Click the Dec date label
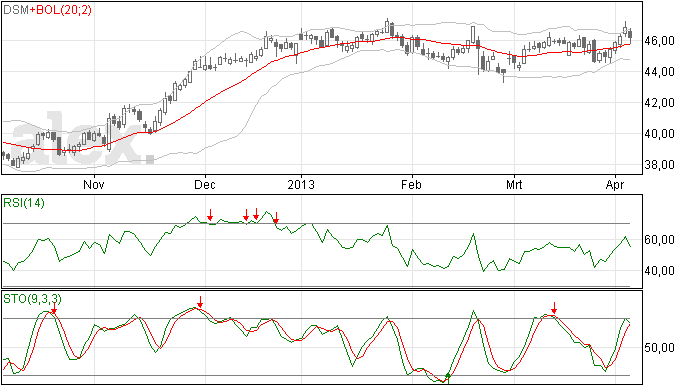 tap(205, 184)
